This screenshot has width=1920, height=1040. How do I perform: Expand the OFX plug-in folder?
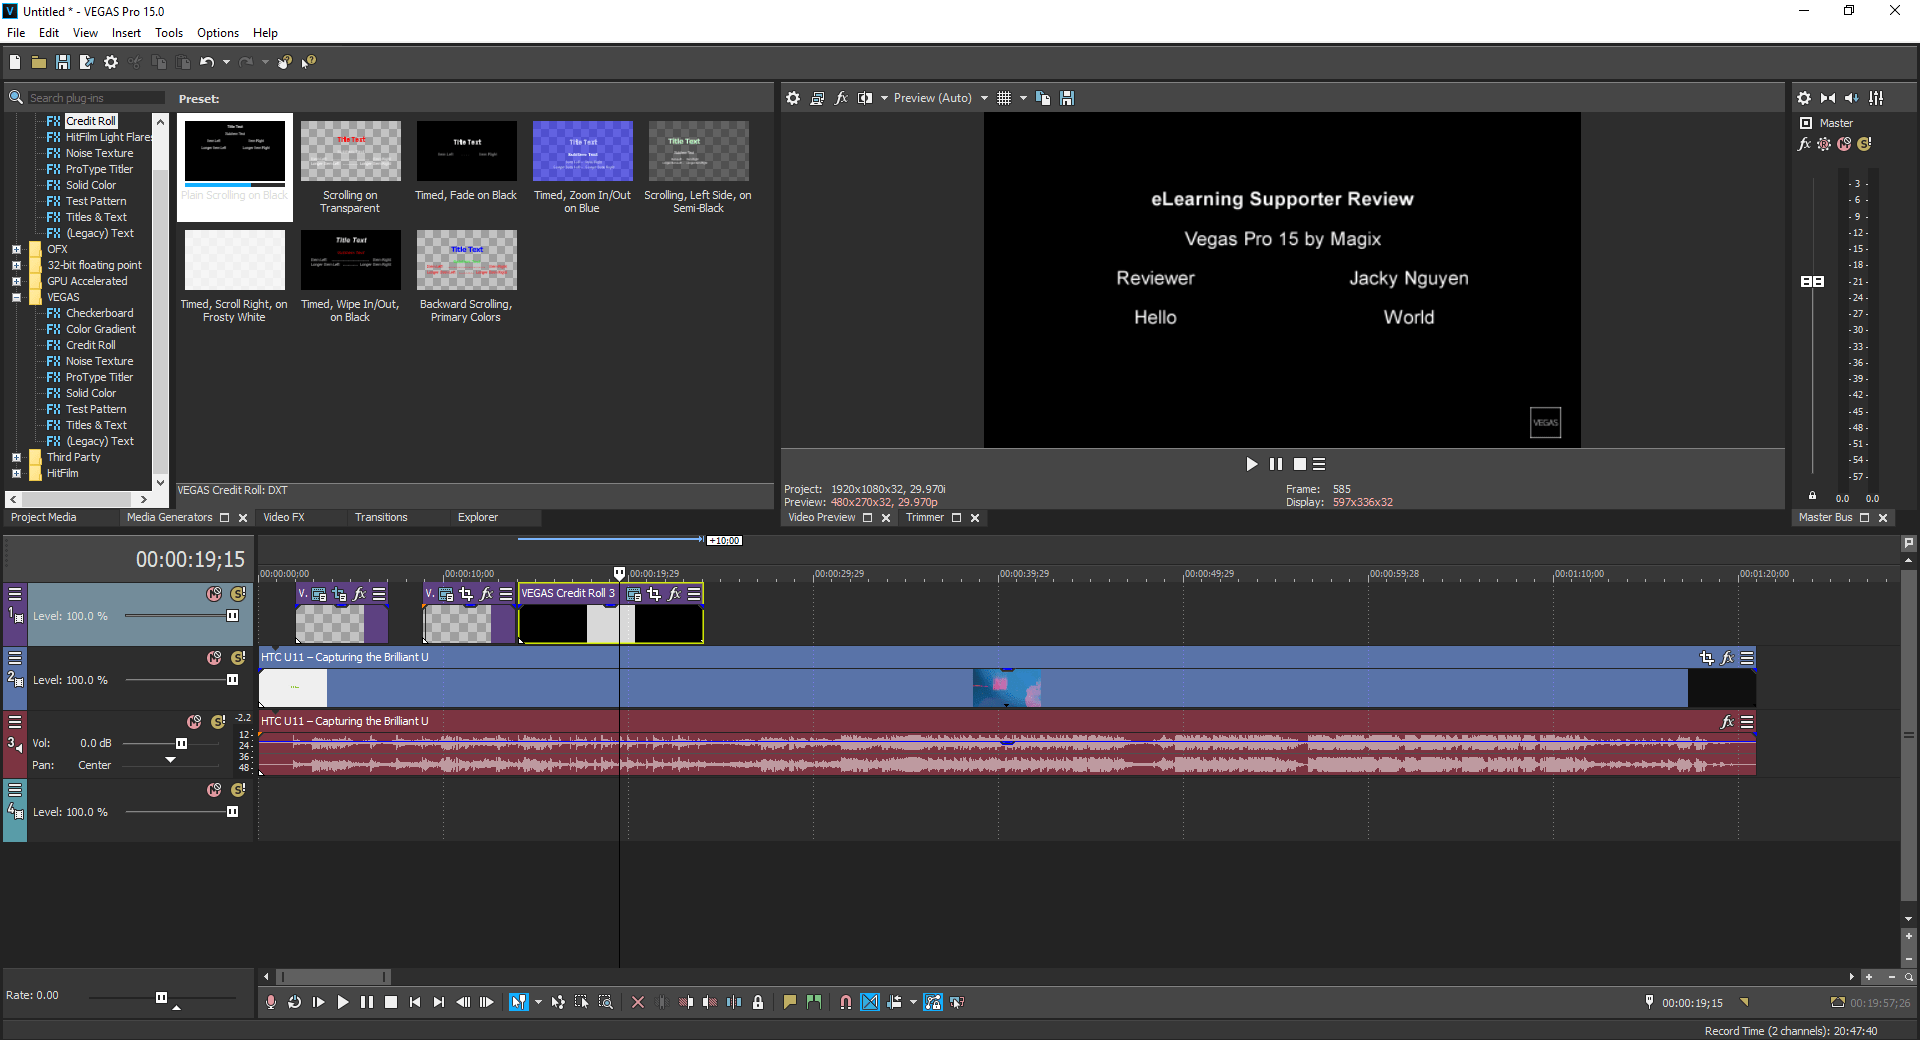[x=16, y=249]
